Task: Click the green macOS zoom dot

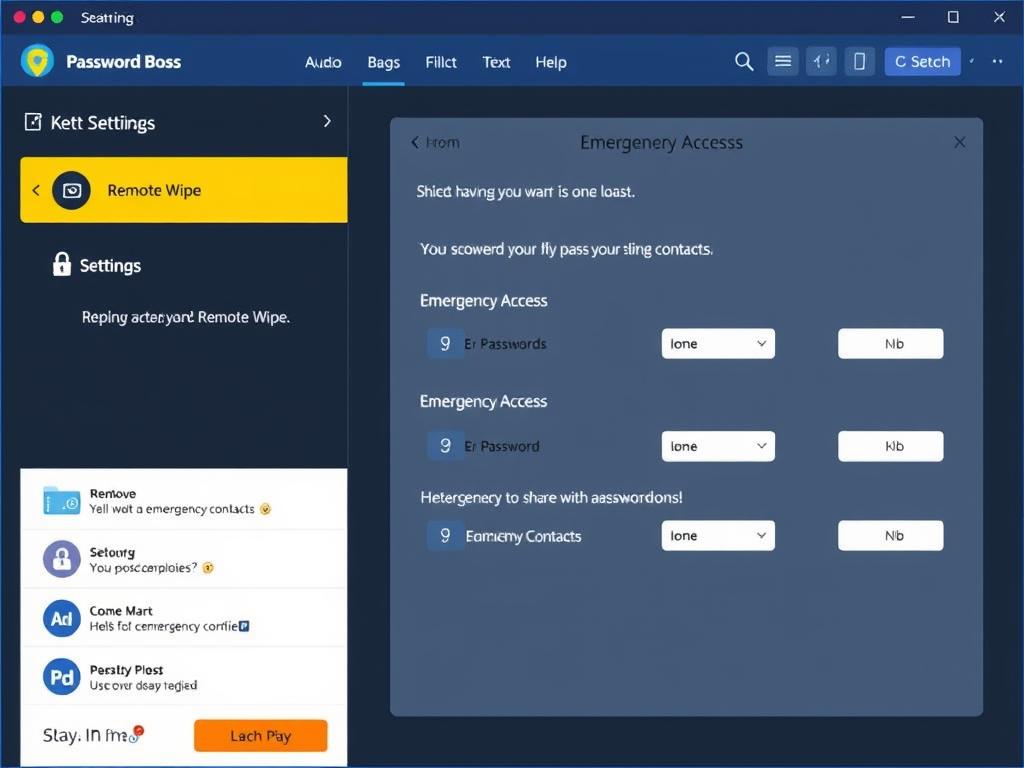Action: [57, 17]
